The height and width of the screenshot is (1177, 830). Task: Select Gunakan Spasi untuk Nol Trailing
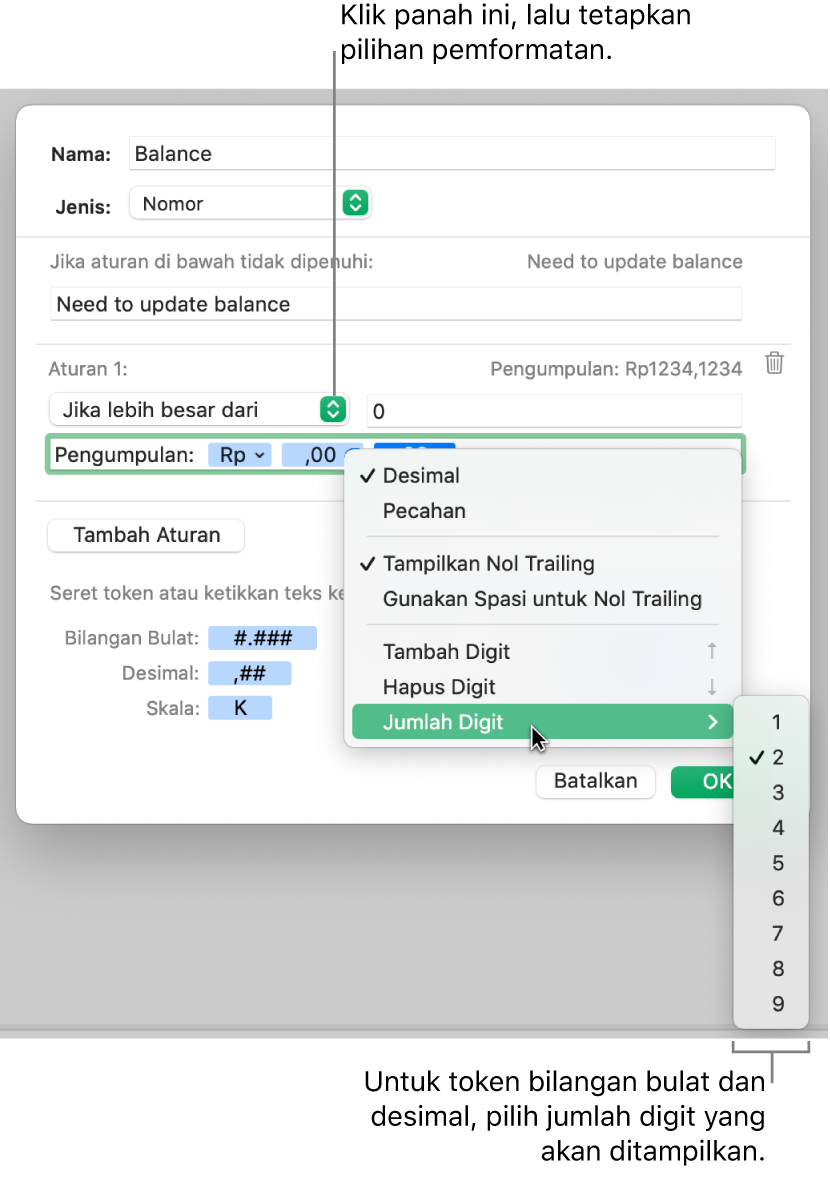[x=542, y=599]
